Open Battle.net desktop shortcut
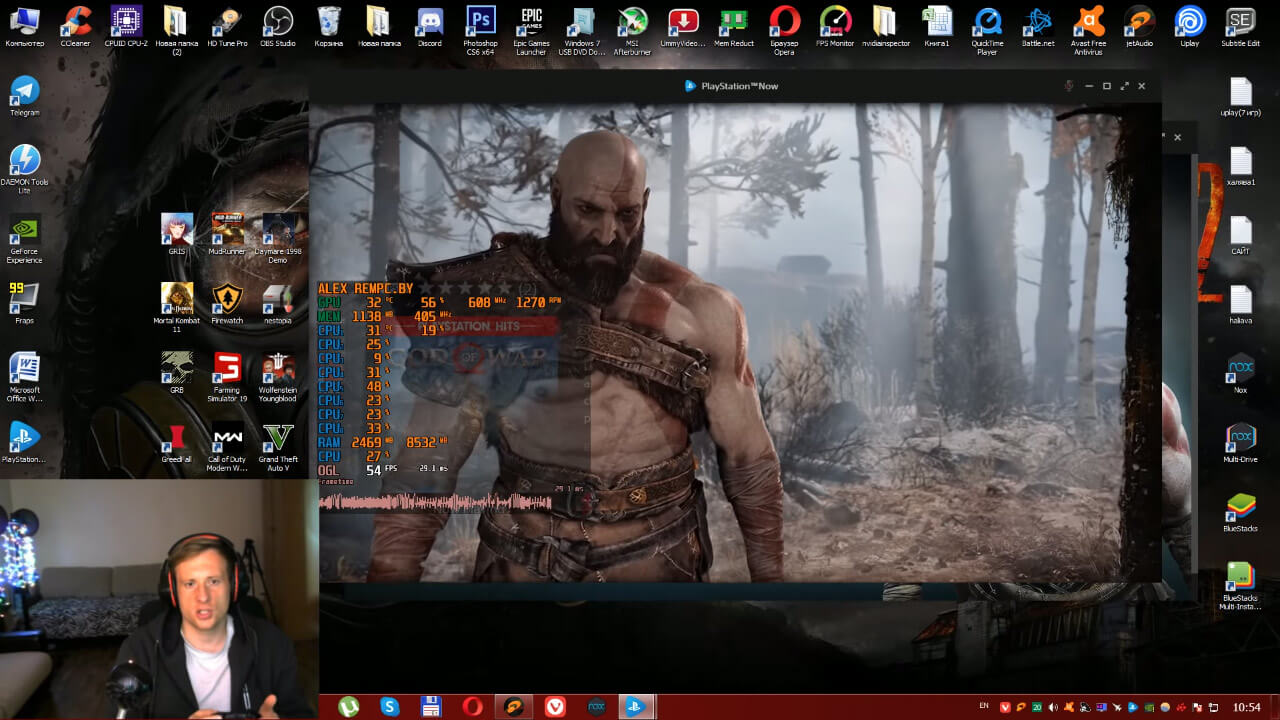Screen dimensions: 1280x720 click(x=1038, y=27)
